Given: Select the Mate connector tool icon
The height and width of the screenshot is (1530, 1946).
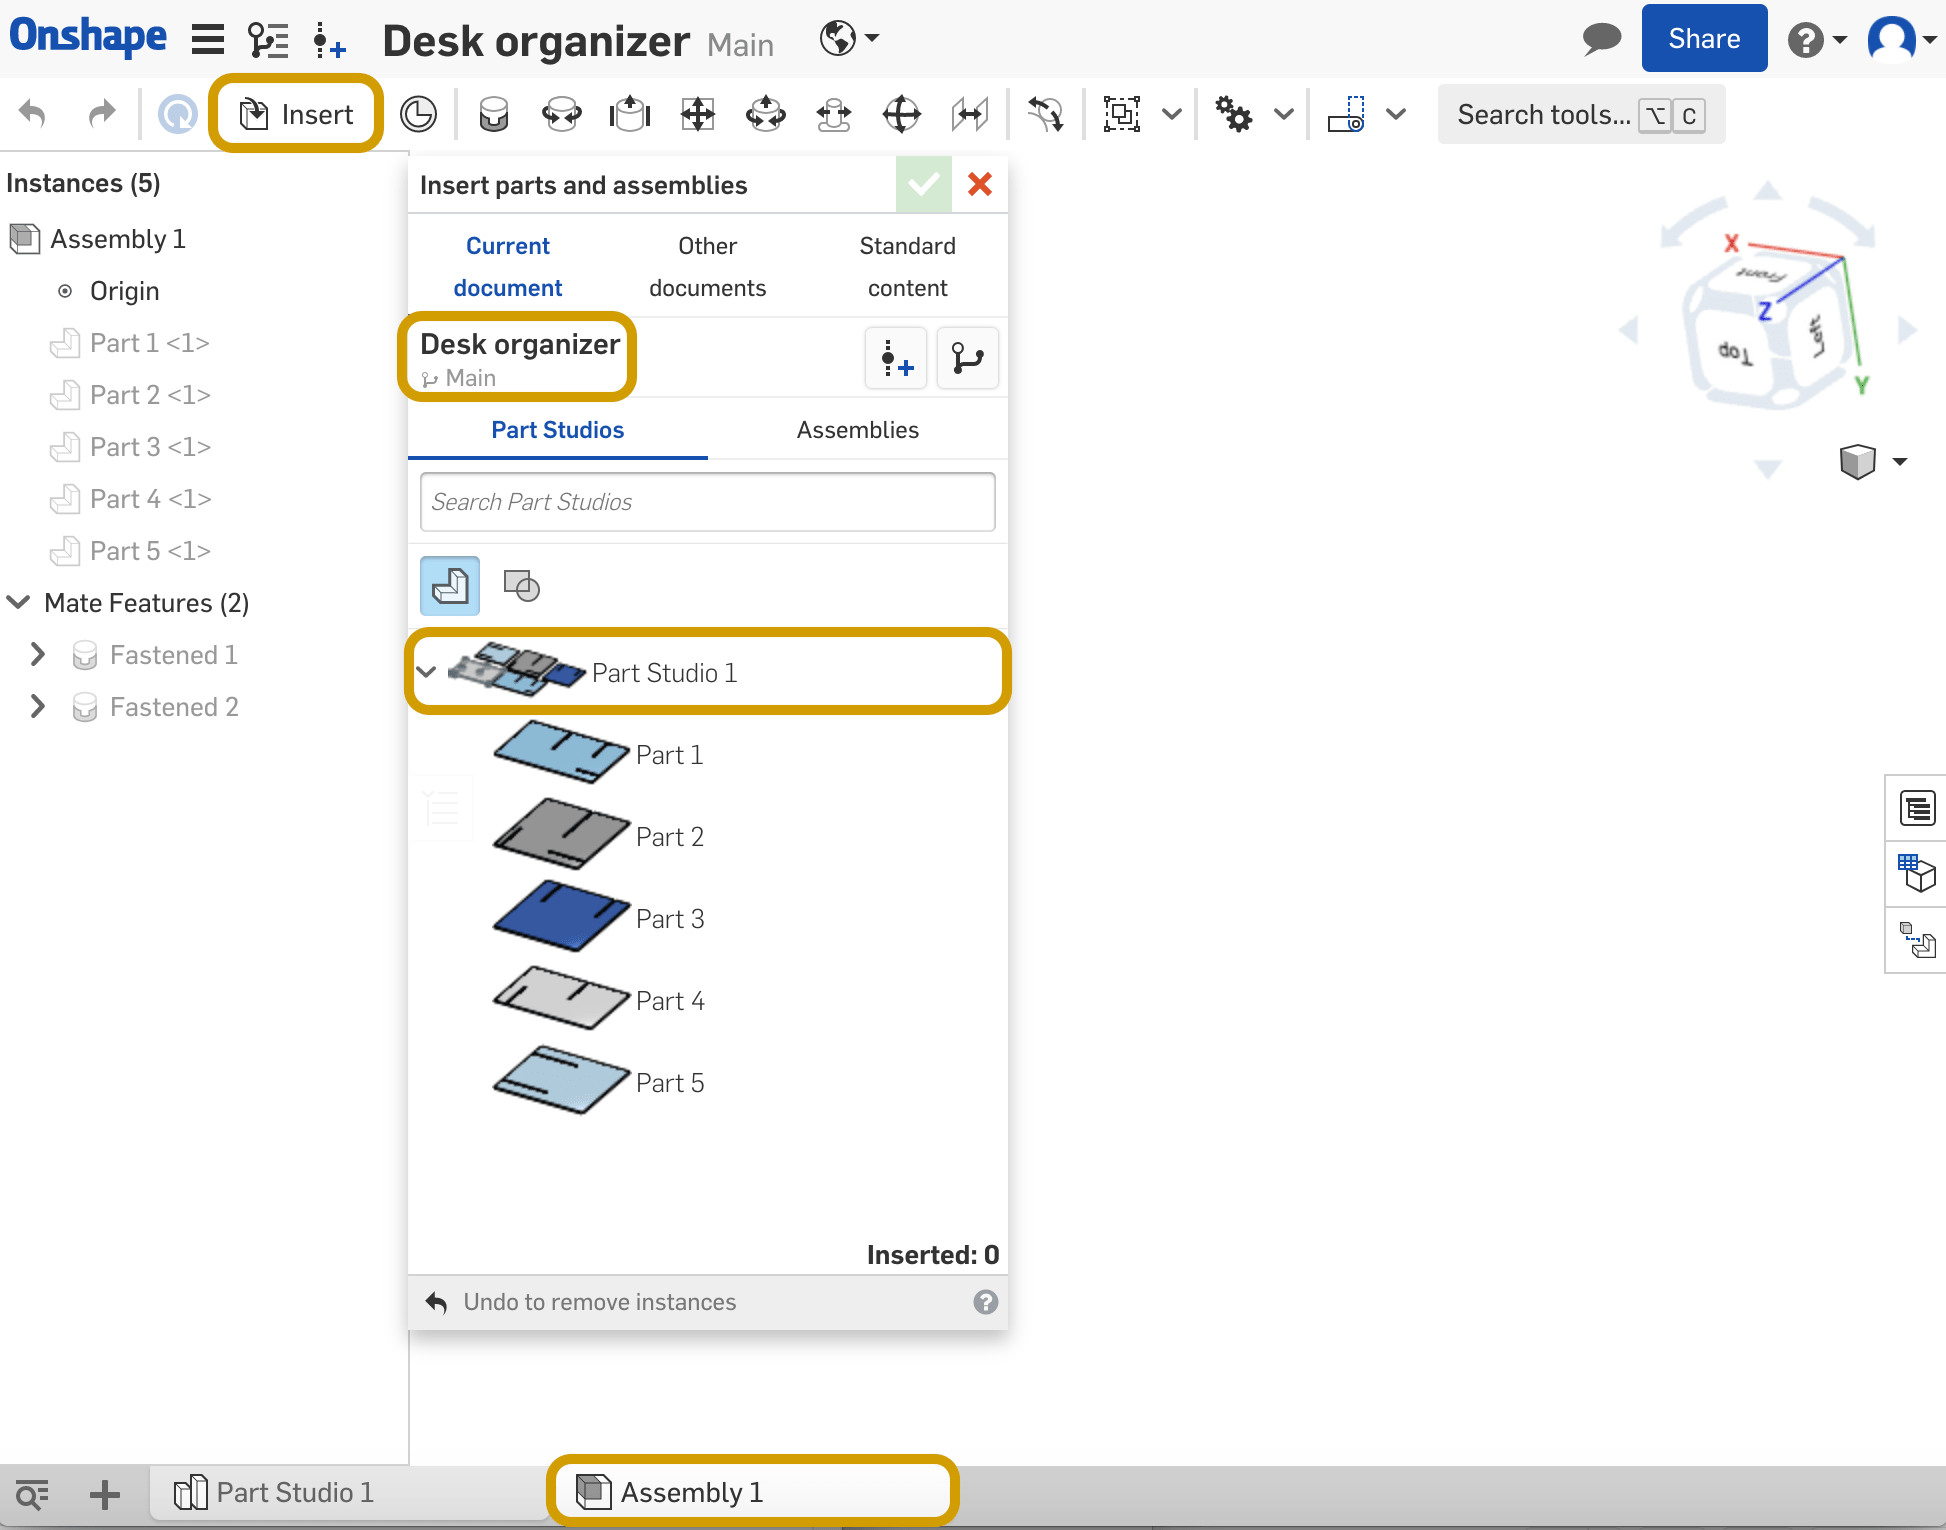Looking at the screenshot, I should click(x=1046, y=114).
